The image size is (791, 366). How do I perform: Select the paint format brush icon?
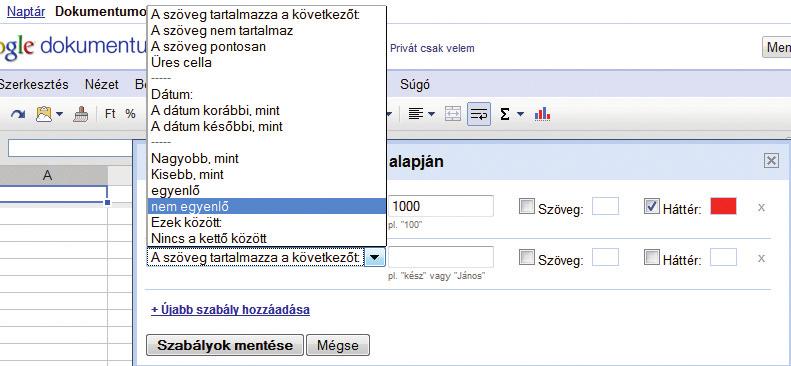coord(81,114)
